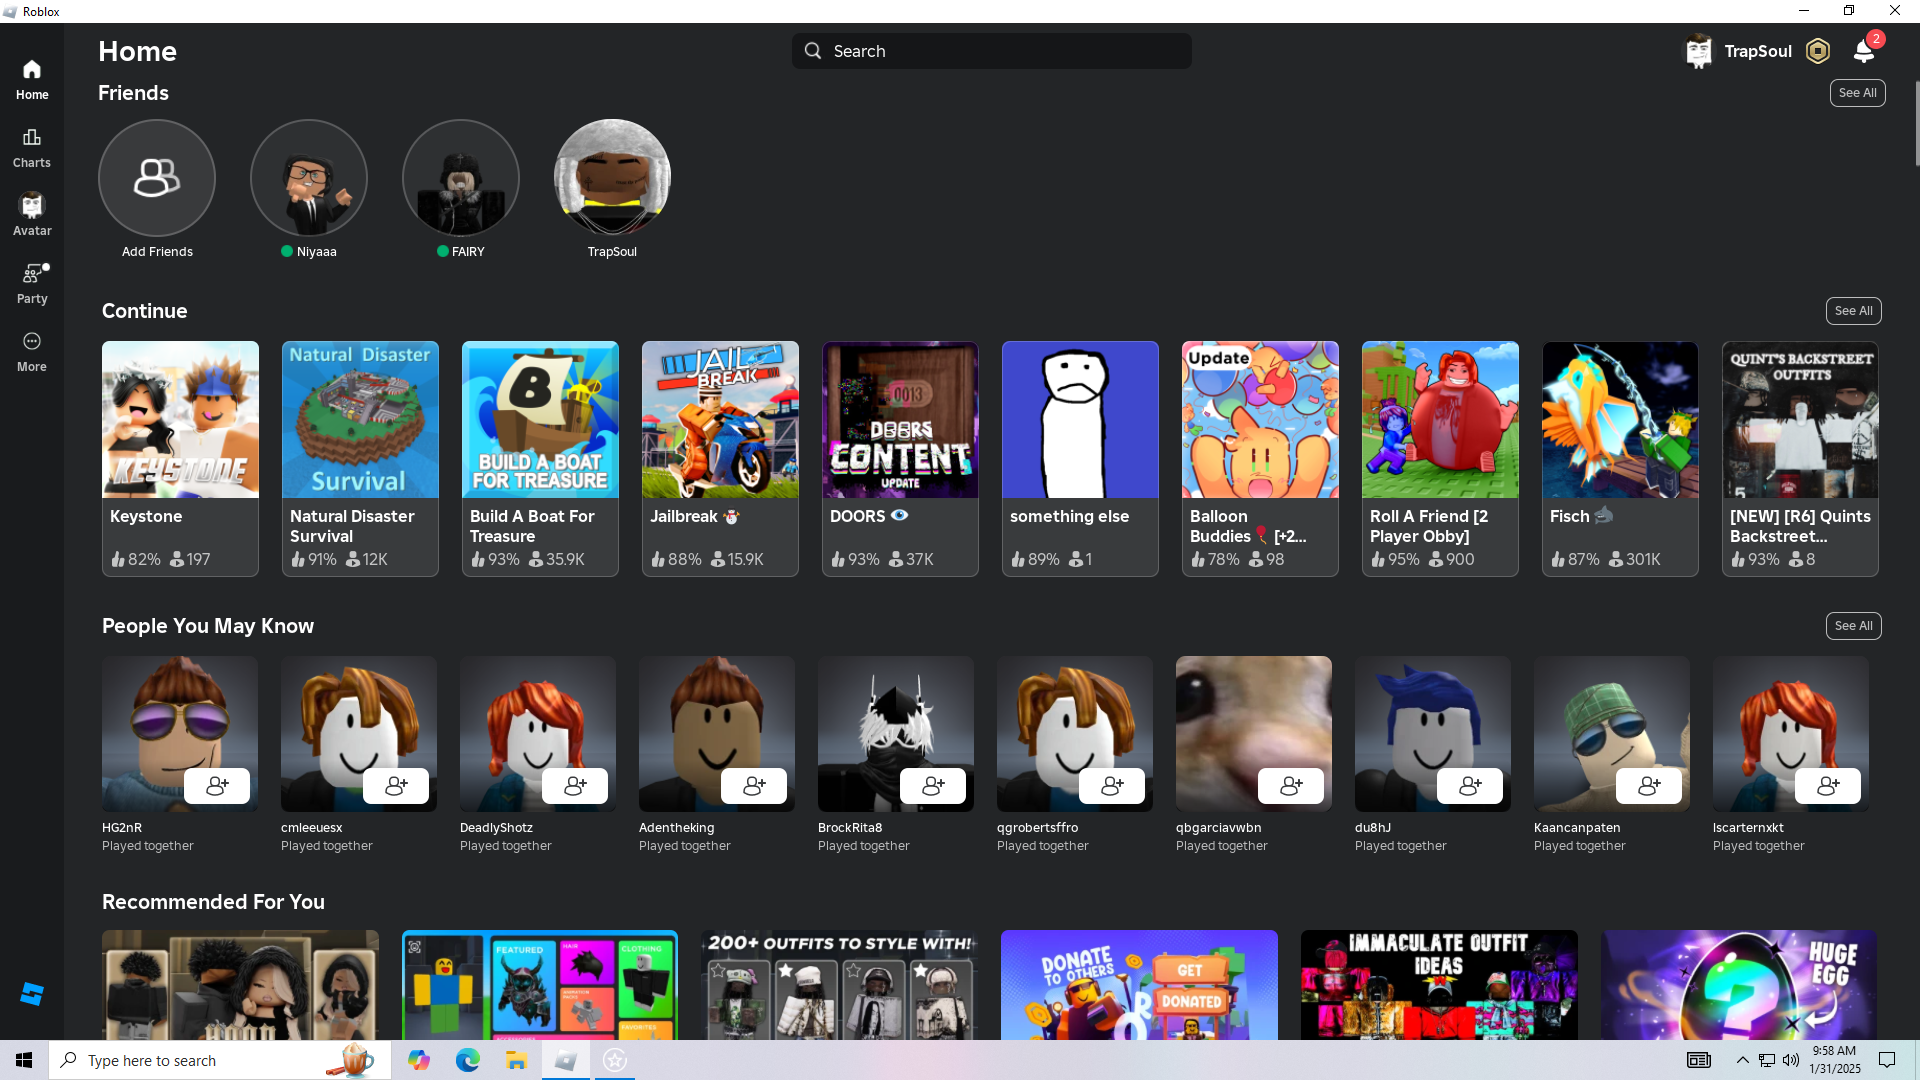This screenshot has height=1080, width=1920.
Task: Open Balloon Buddies game card
Action: [1260, 459]
